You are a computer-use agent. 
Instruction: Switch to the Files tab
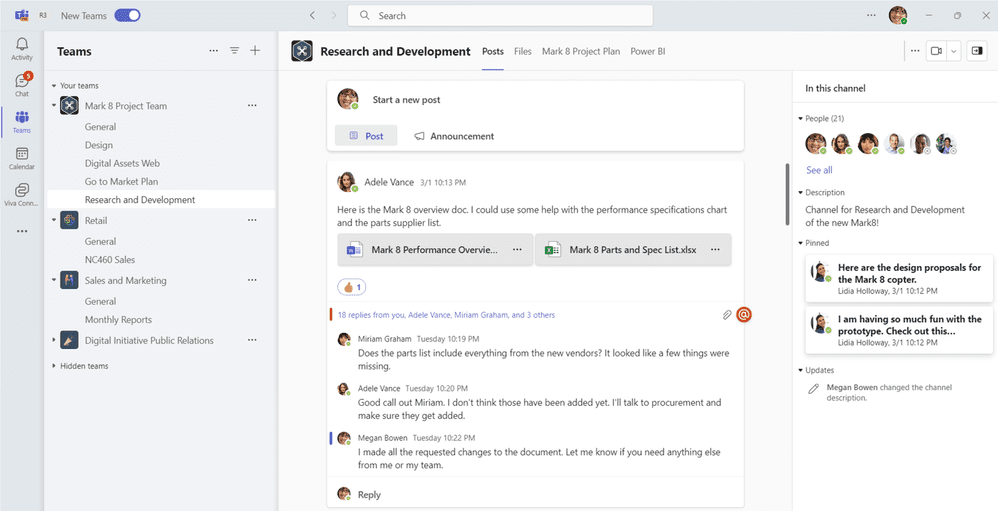tap(523, 52)
